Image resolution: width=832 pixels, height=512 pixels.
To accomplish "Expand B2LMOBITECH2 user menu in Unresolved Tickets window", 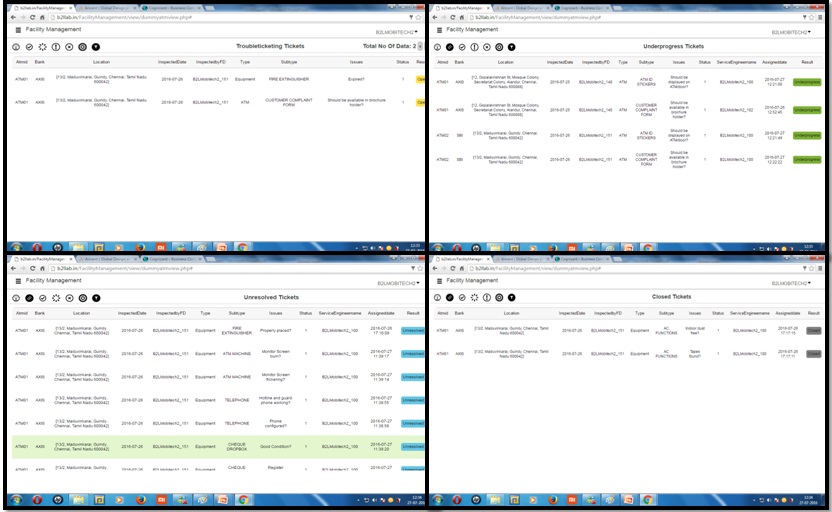I will pyautogui.click(x=397, y=283).
